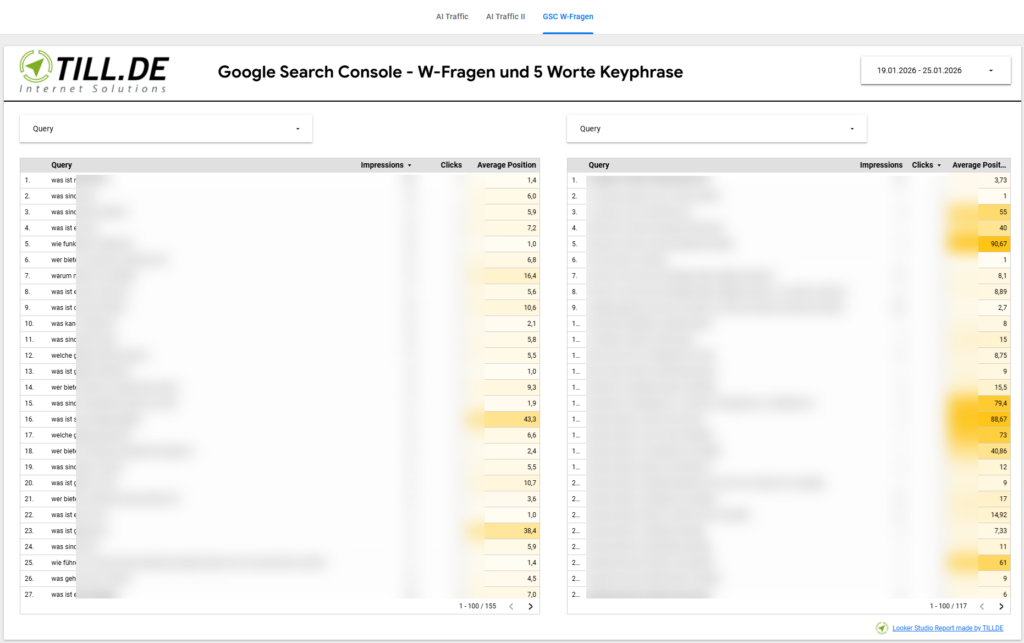1024x643 pixels.
Task: Sort left table by Average Position header
Action: tap(506, 165)
